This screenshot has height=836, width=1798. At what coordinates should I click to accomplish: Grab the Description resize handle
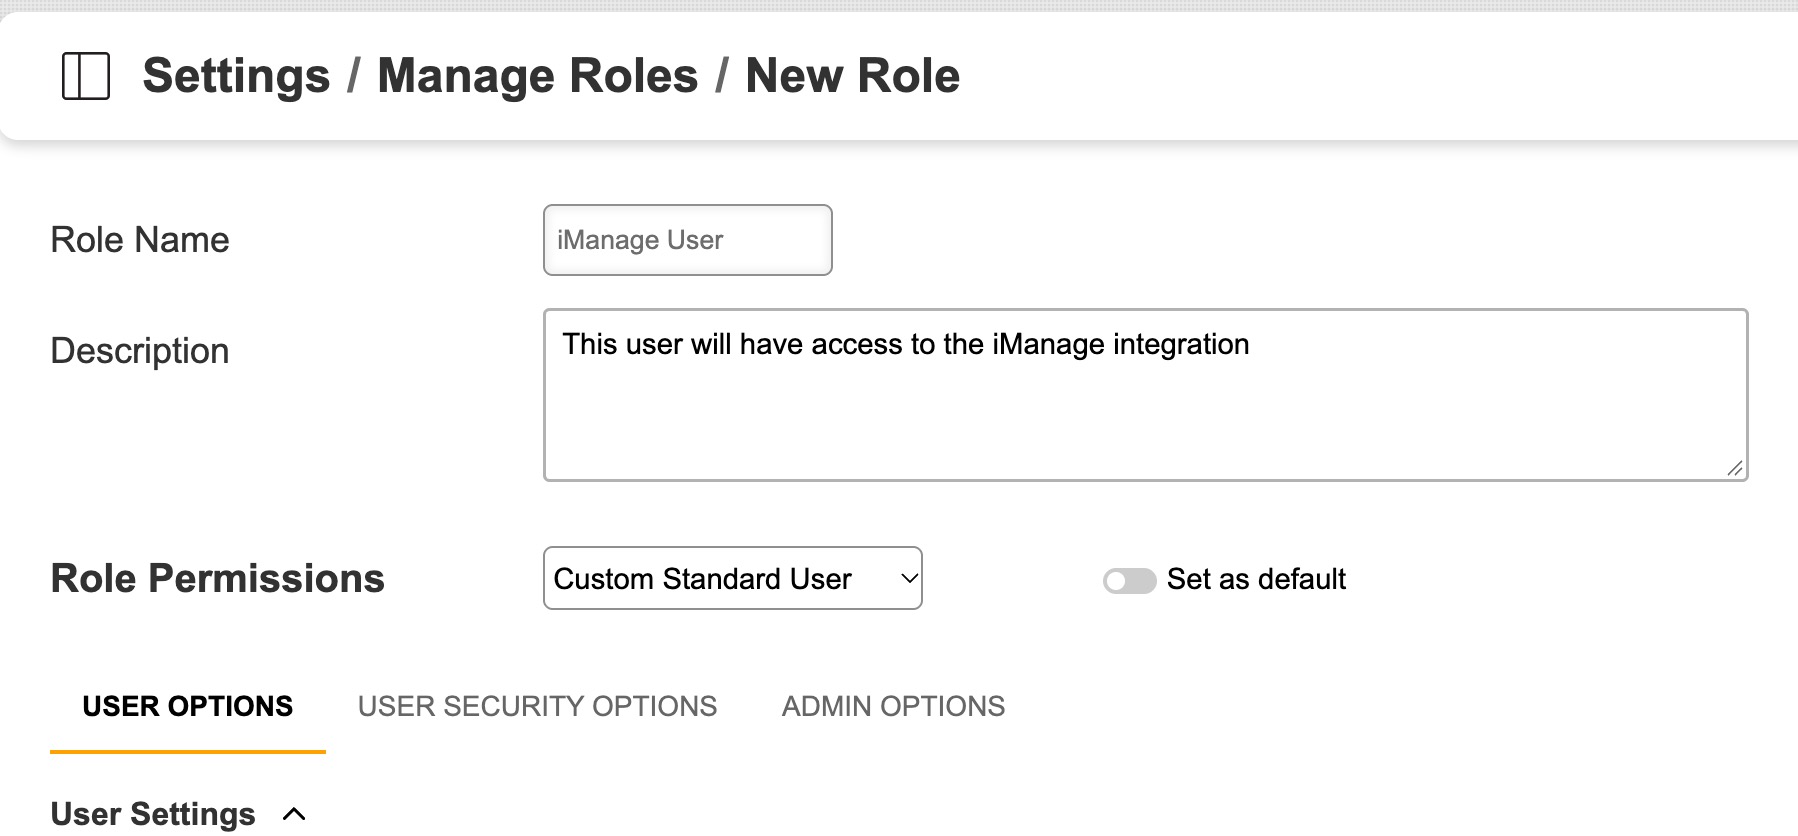(1734, 468)
